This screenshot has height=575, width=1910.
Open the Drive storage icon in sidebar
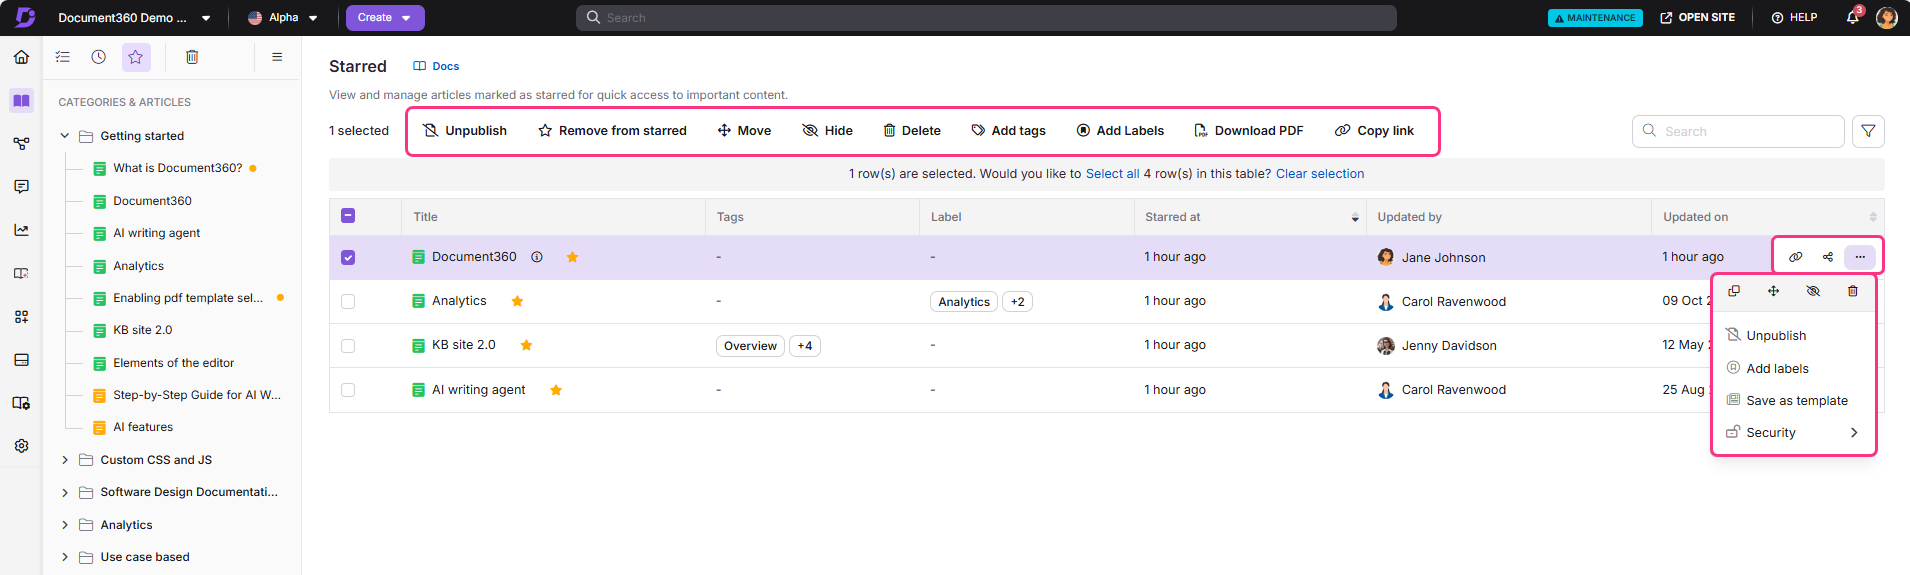coord(21,360)
